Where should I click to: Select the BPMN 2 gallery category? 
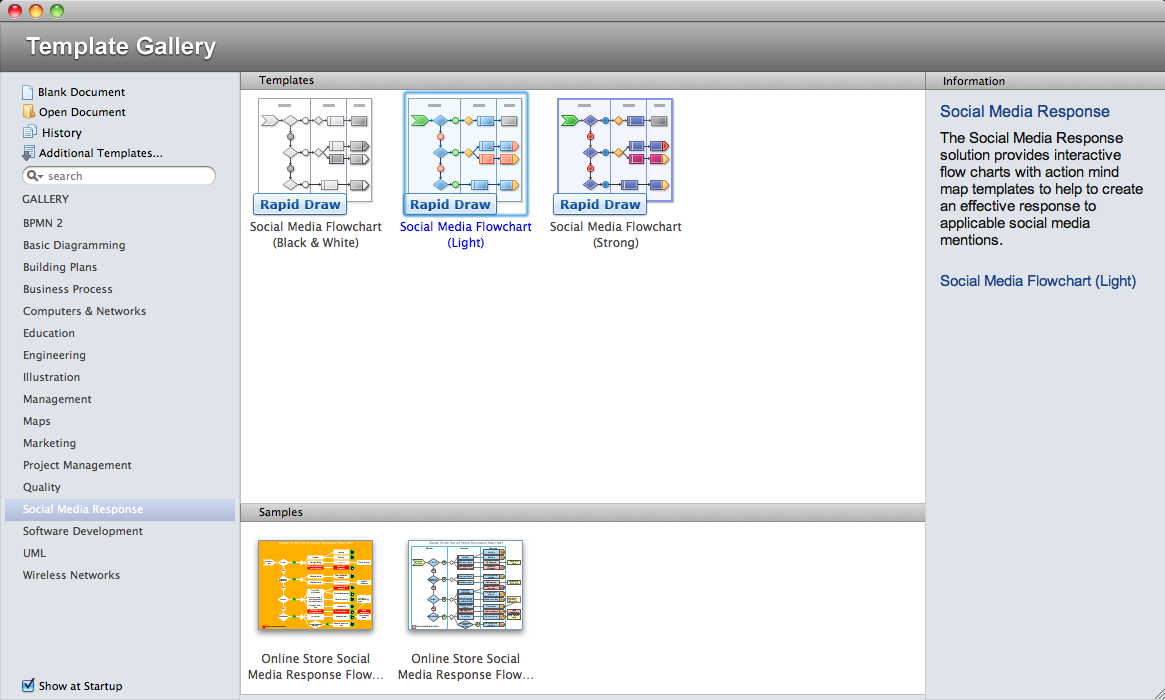pyautogui.click(x=42, y=223)
